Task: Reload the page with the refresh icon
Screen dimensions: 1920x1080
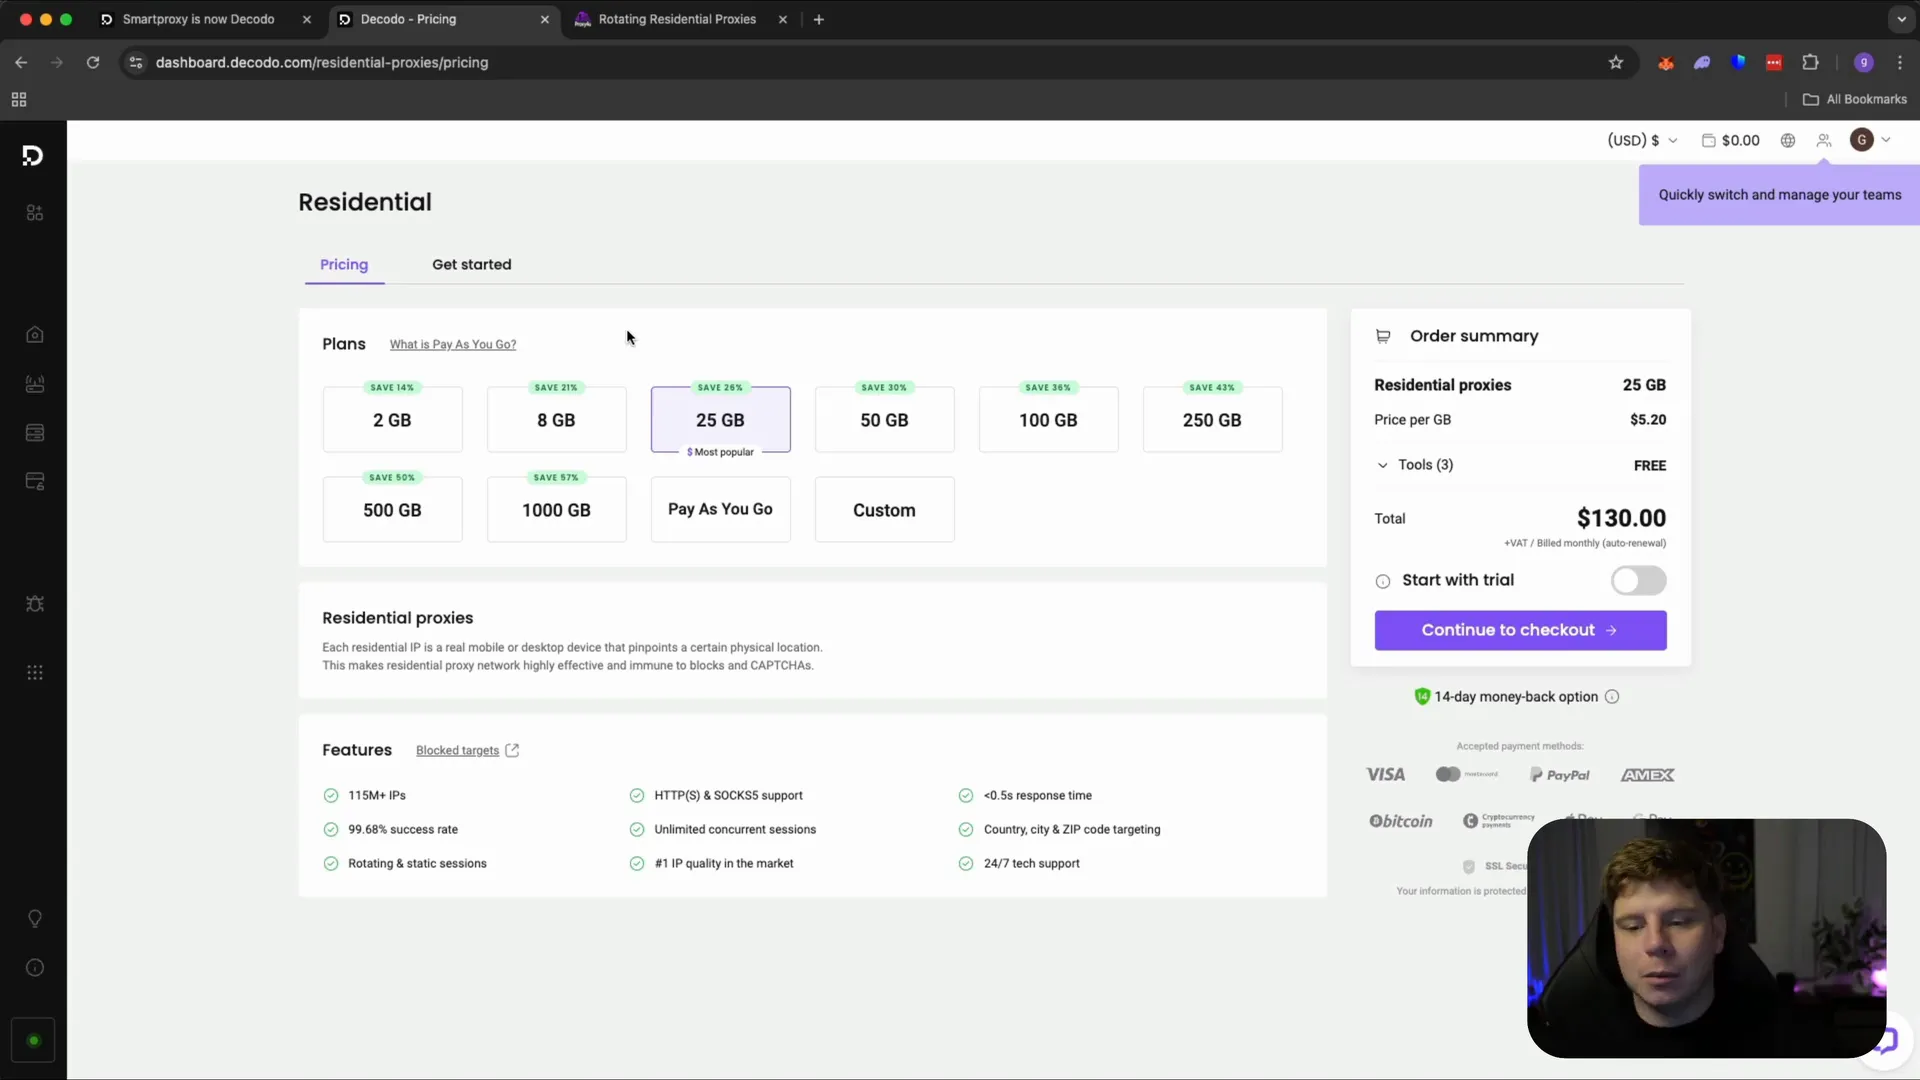Action: [93, 63]
